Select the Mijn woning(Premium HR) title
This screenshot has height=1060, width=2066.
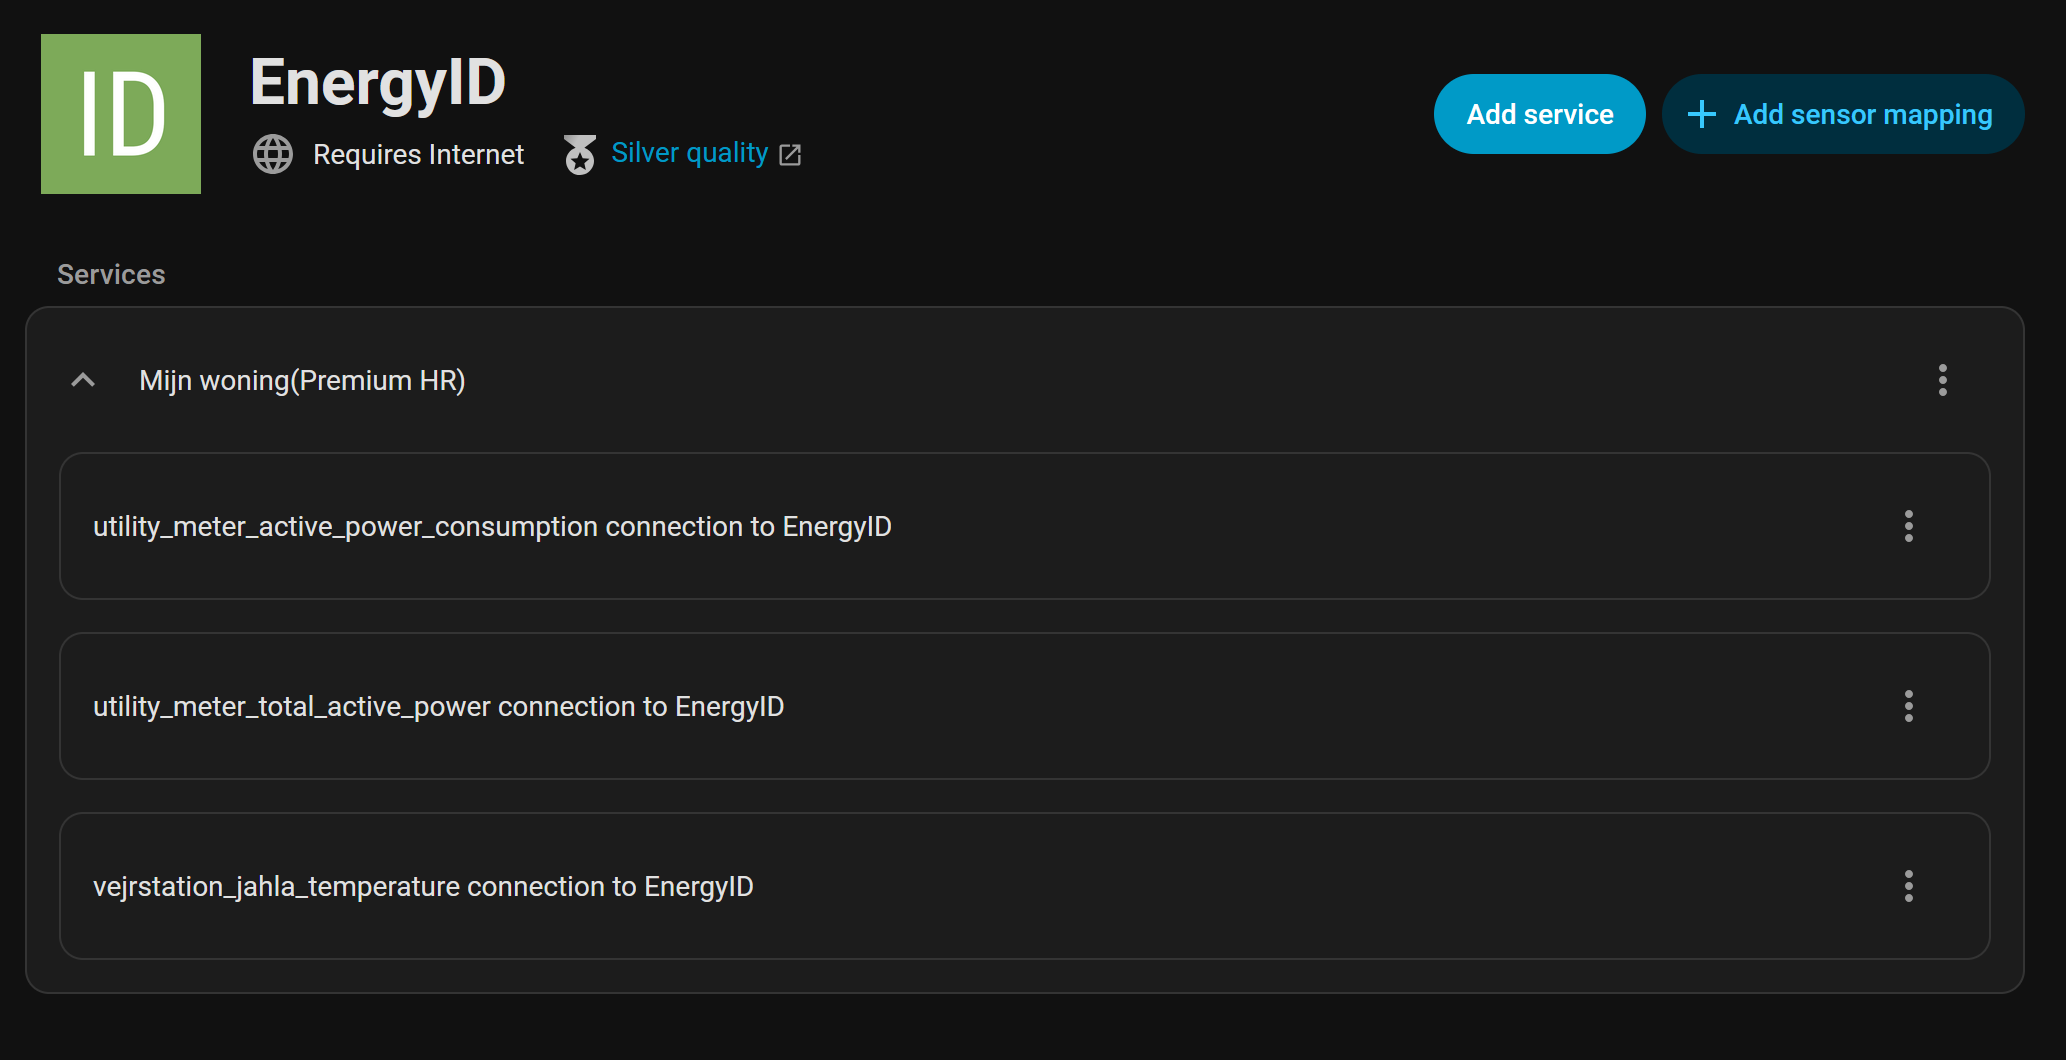pos(301,380)
